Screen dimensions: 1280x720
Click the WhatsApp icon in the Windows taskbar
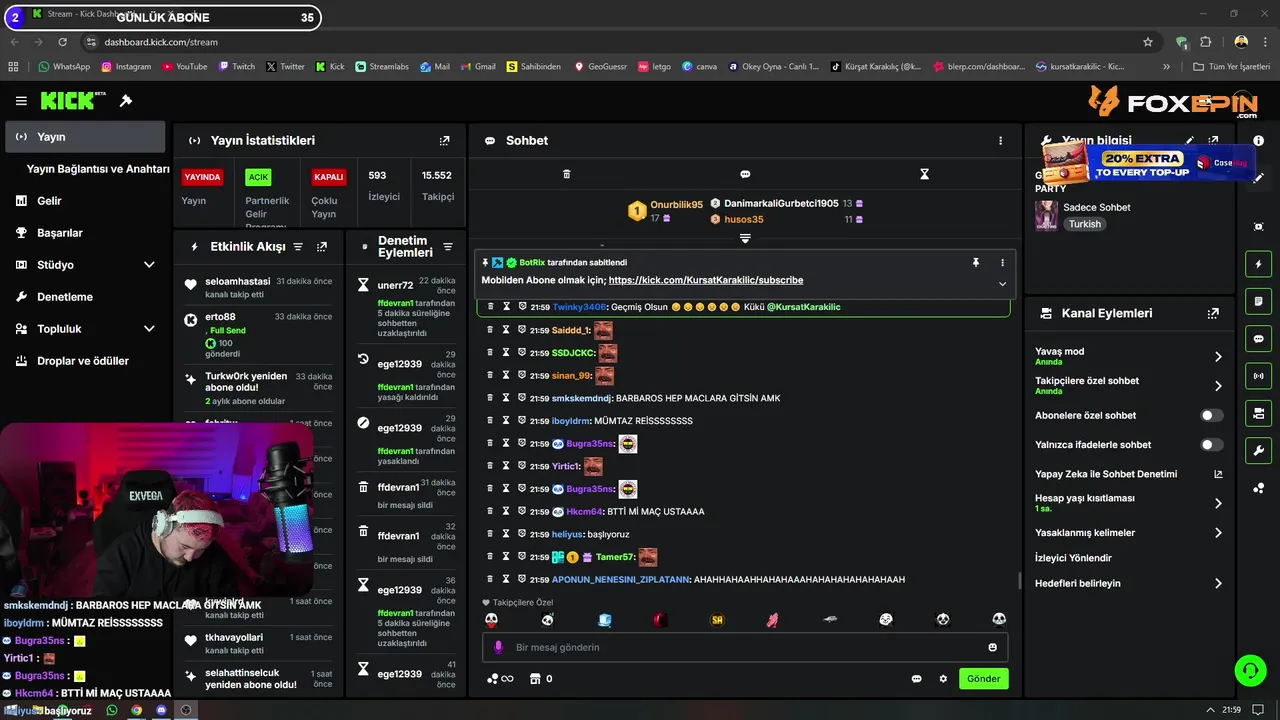[111, 710]
